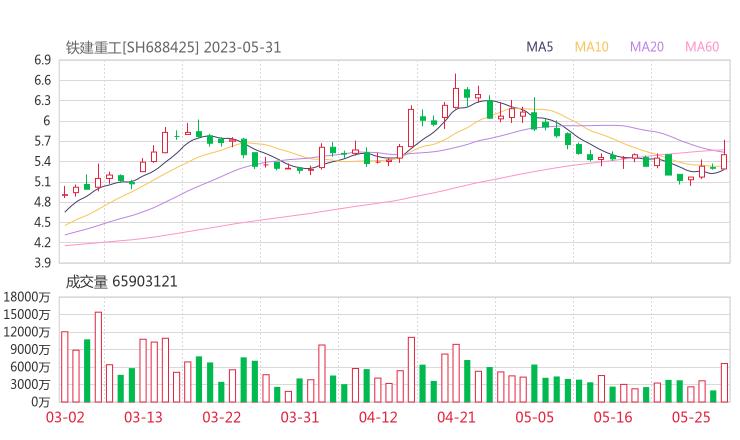Click the 成交量 65903121 volume label
The width and height of the screenshot is (740, 440).
121,282
